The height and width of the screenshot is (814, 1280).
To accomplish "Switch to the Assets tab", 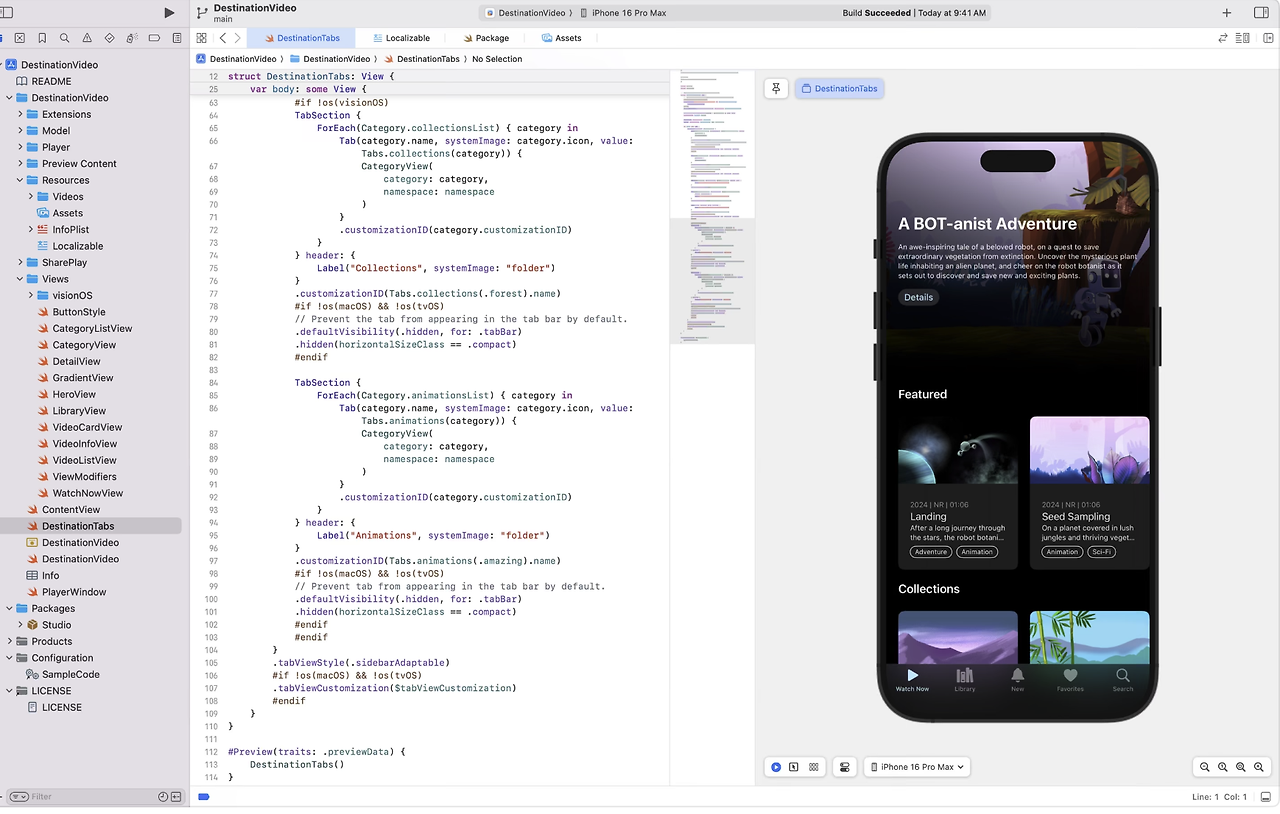I will pos(561,38).
